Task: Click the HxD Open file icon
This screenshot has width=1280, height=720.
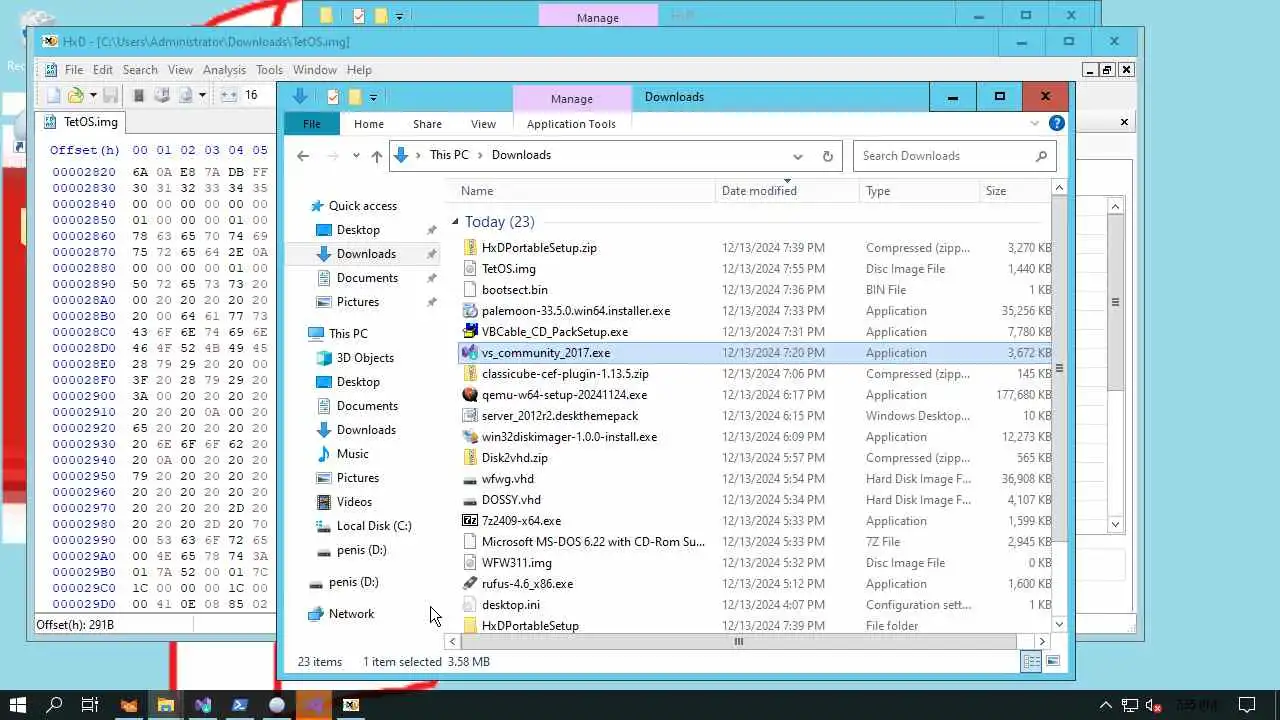Action: [x=76, y=95]
